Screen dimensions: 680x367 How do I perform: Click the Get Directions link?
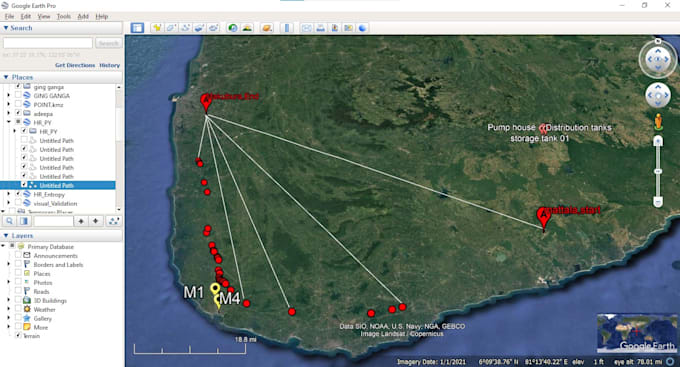(x=75, y=65)
